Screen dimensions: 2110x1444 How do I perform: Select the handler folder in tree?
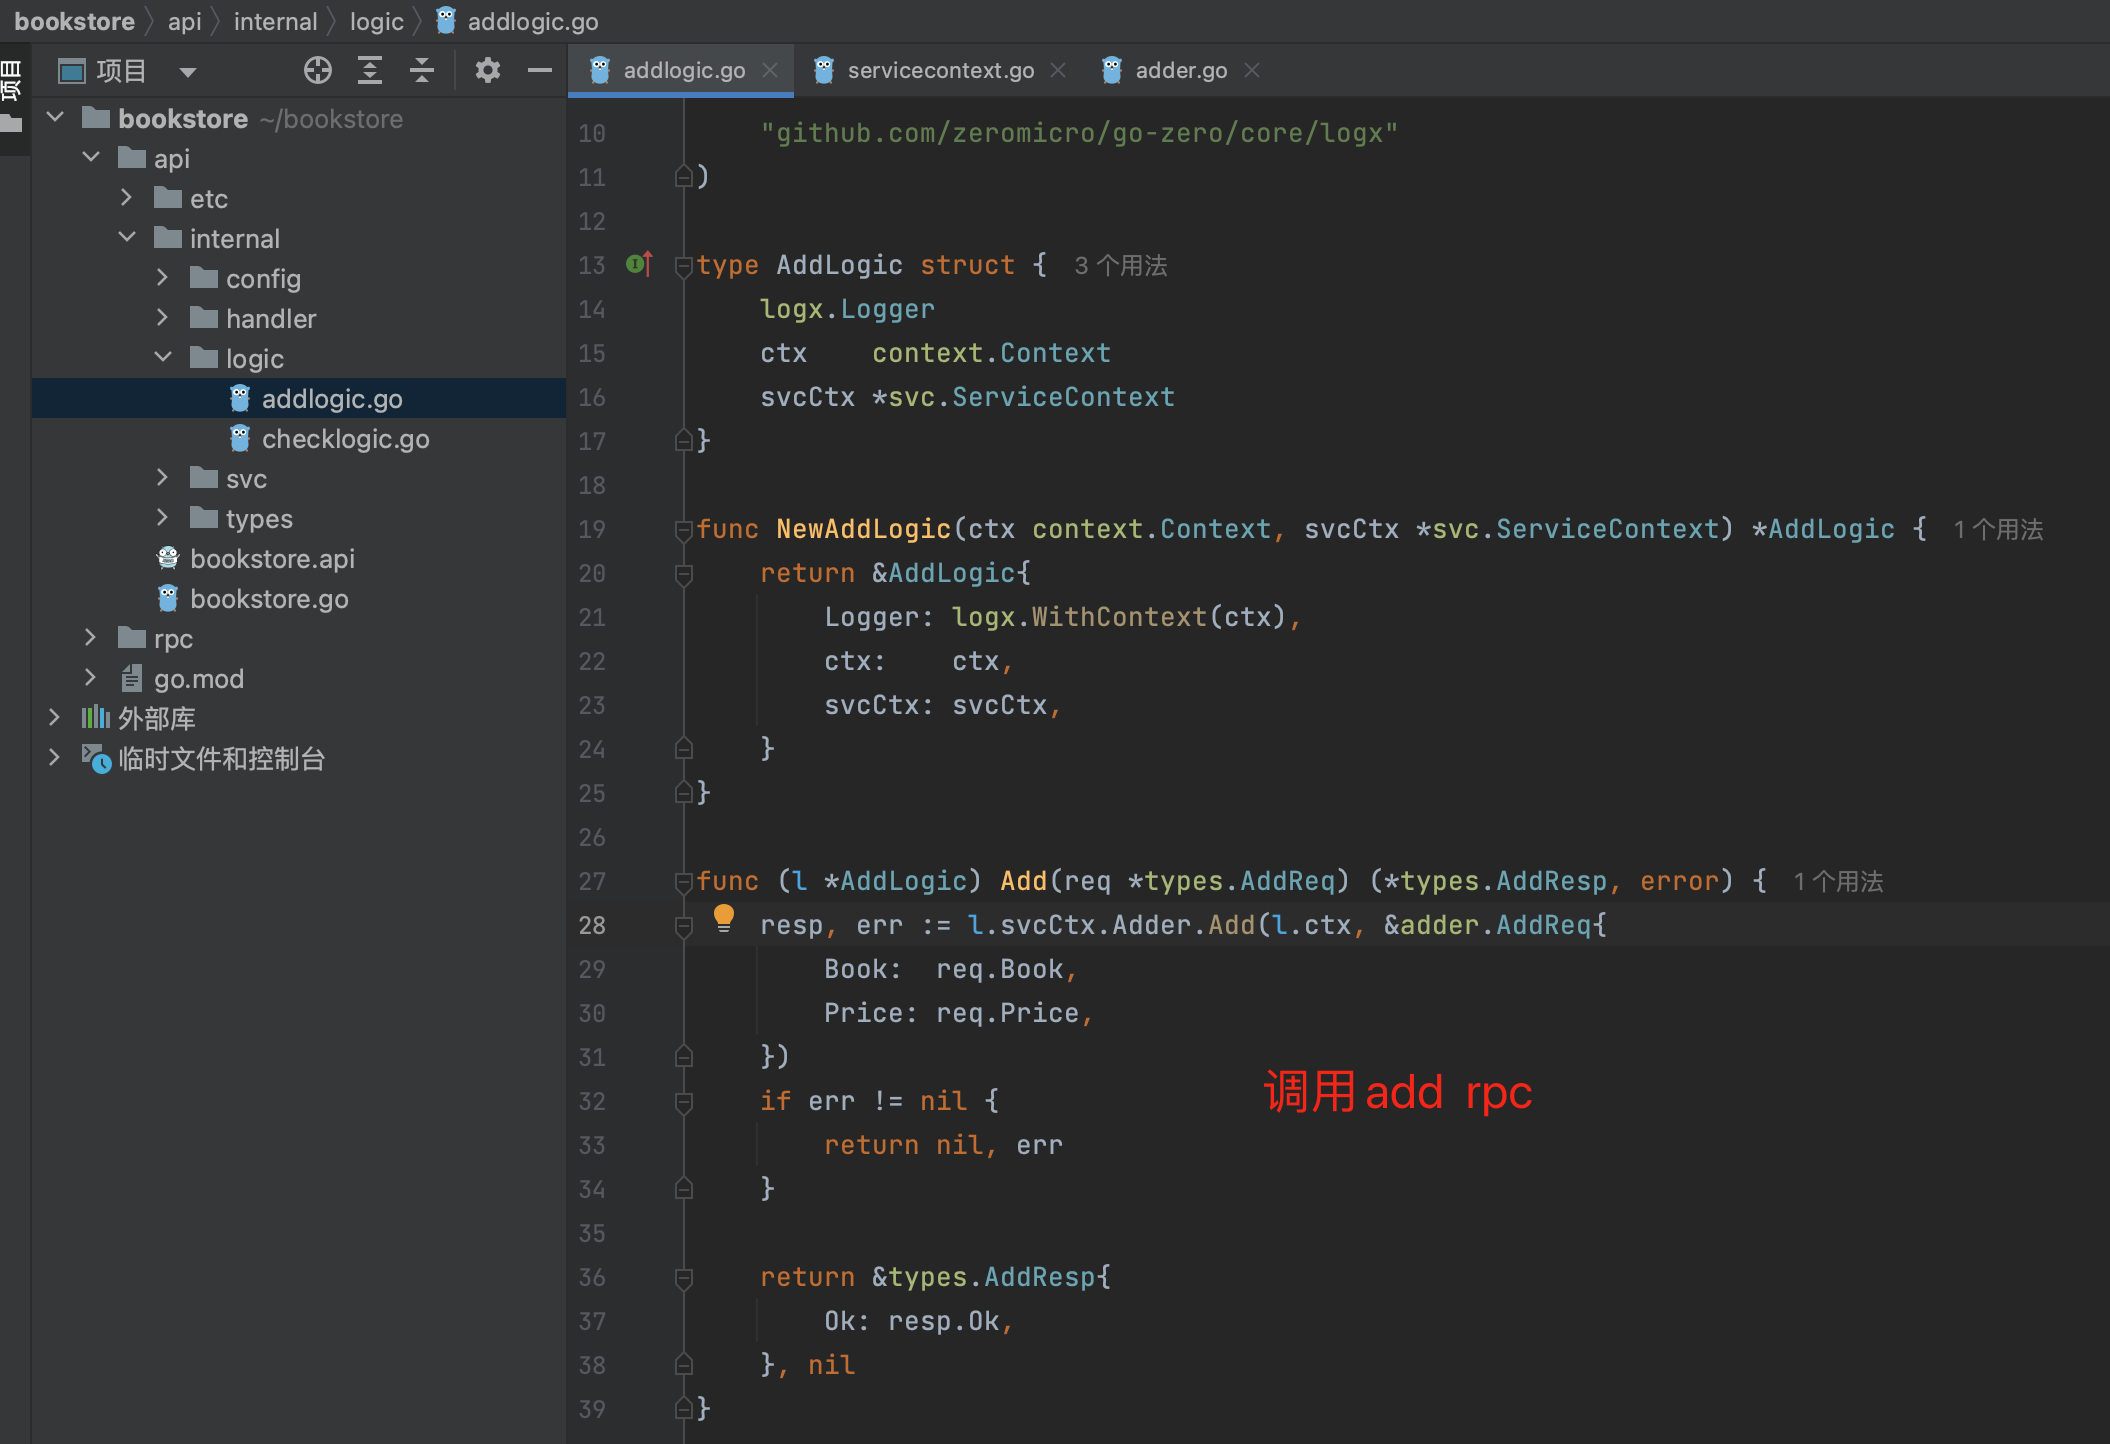point(298,318)
